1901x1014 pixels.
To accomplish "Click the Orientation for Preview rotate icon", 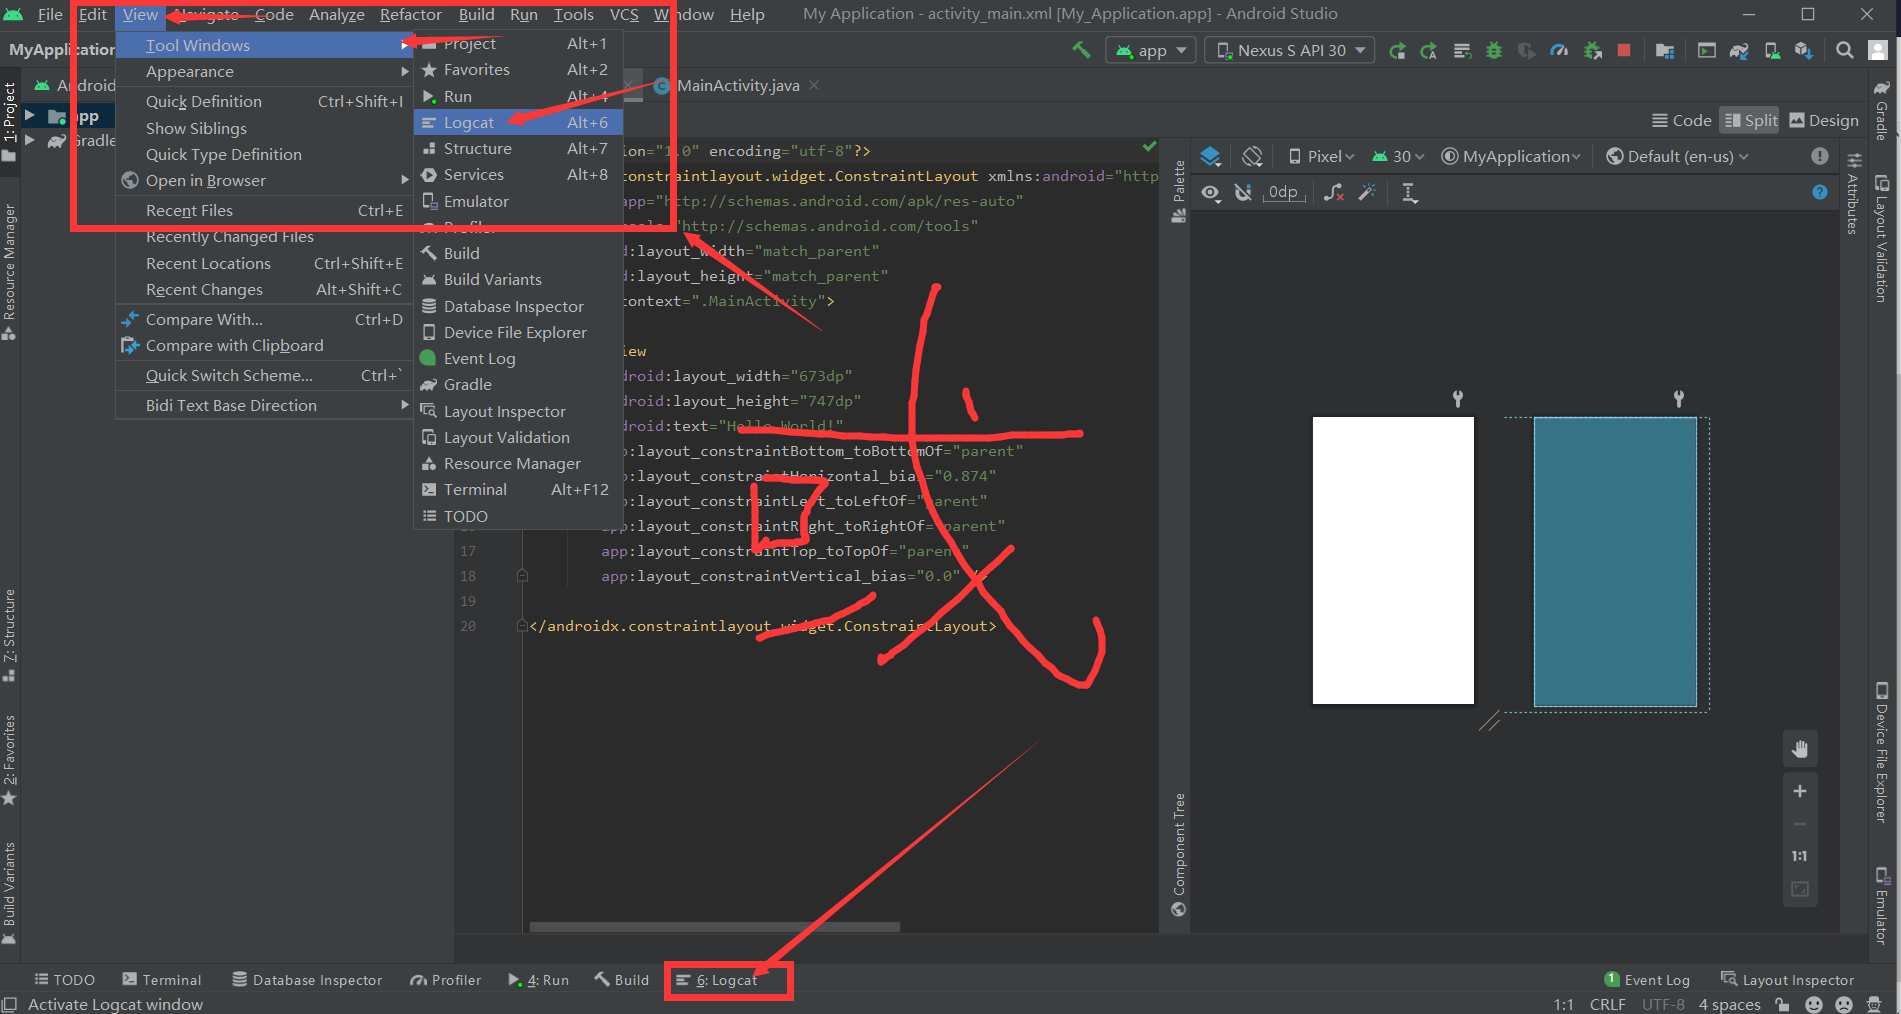I will [x=1252, y=156].
